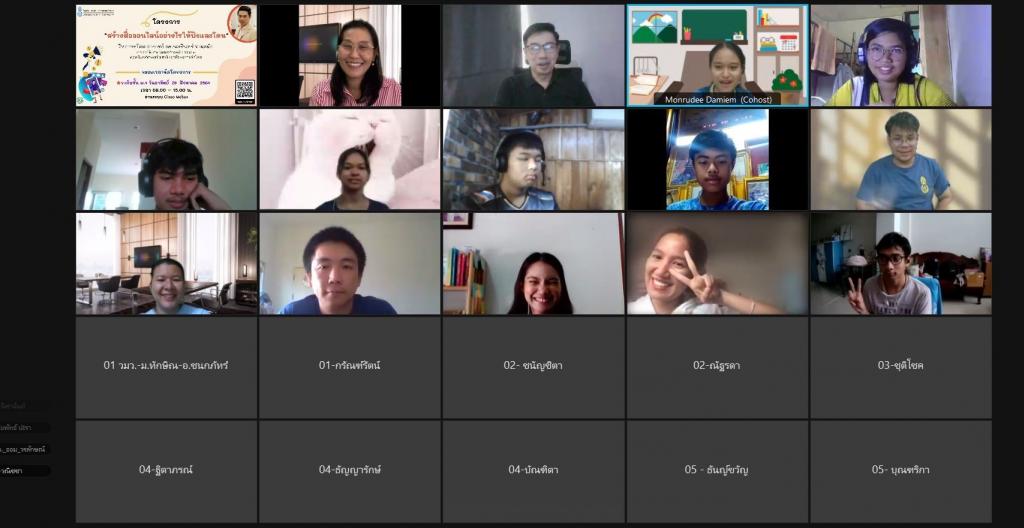Select the participant tile 02-ณัฐรดา

coord(717,366)
